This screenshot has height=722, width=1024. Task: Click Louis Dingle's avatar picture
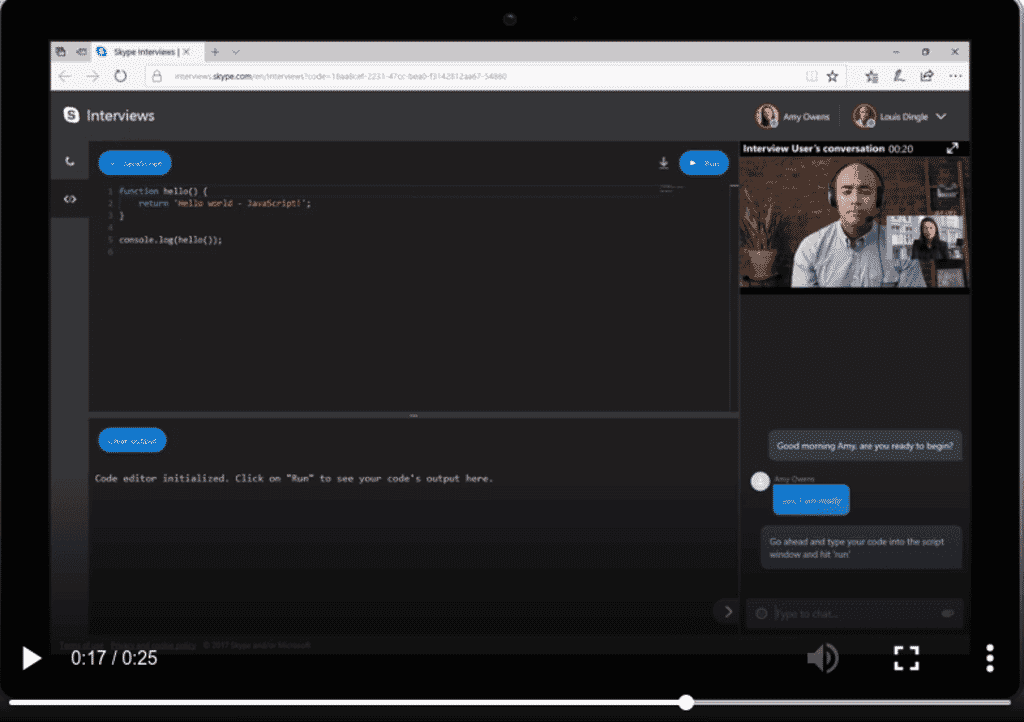pyautogui.click(x=865, y=116)
